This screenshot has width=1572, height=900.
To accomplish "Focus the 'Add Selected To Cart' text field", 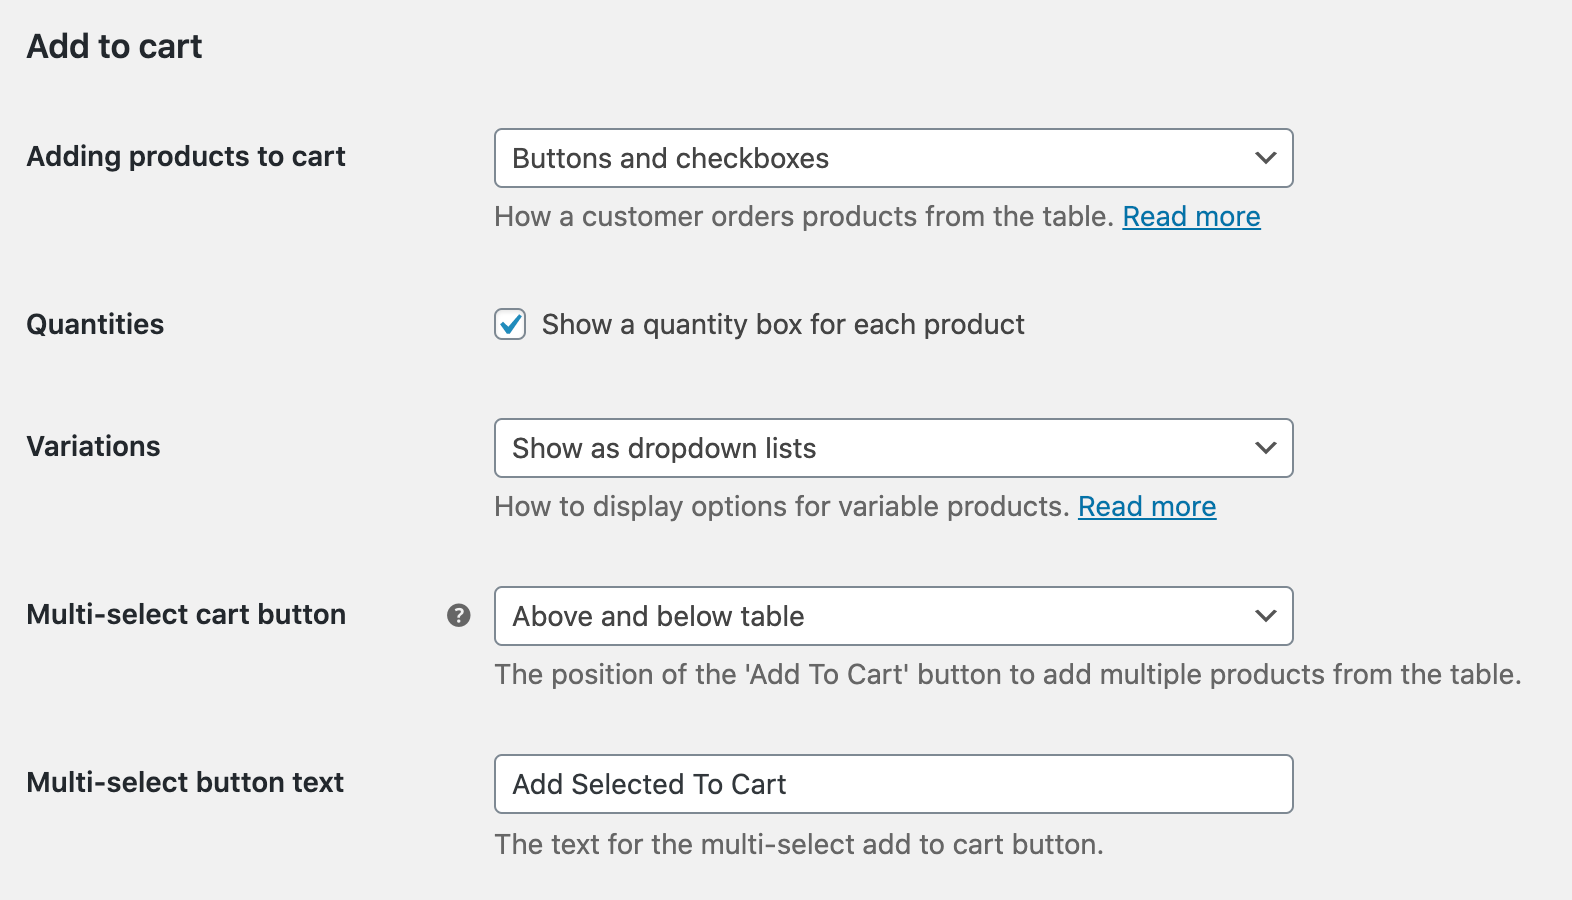I will pos(893,784).
